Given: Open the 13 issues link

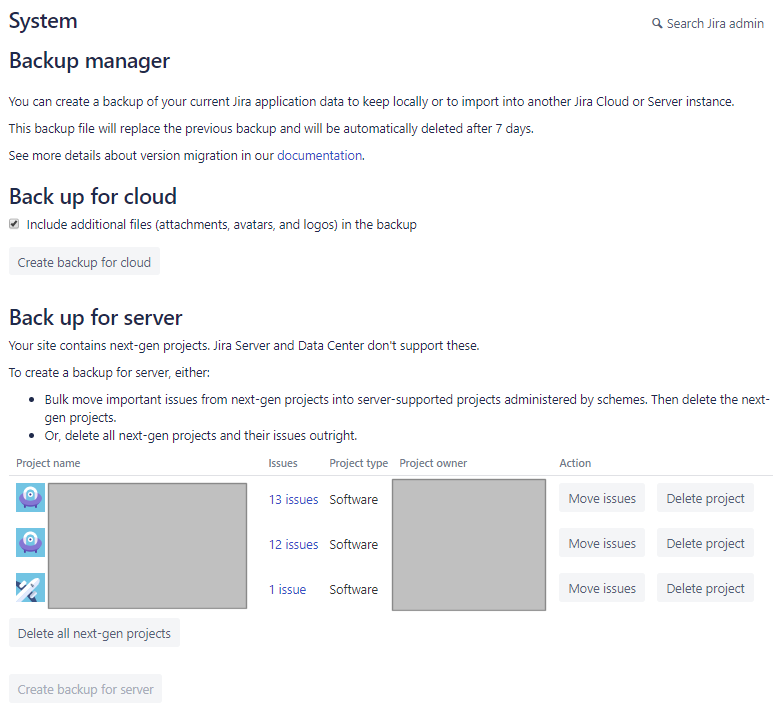Looking at the screenshot, I should pyautogui.click(x=293, y=500).
